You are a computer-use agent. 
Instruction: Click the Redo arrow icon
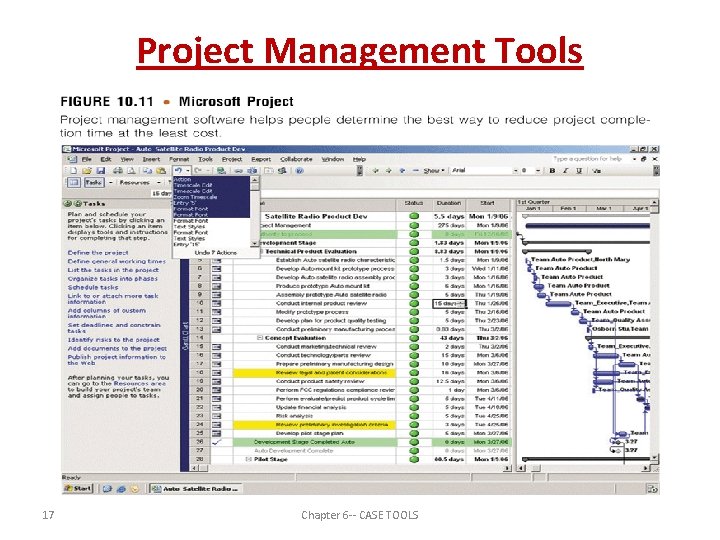198,171
